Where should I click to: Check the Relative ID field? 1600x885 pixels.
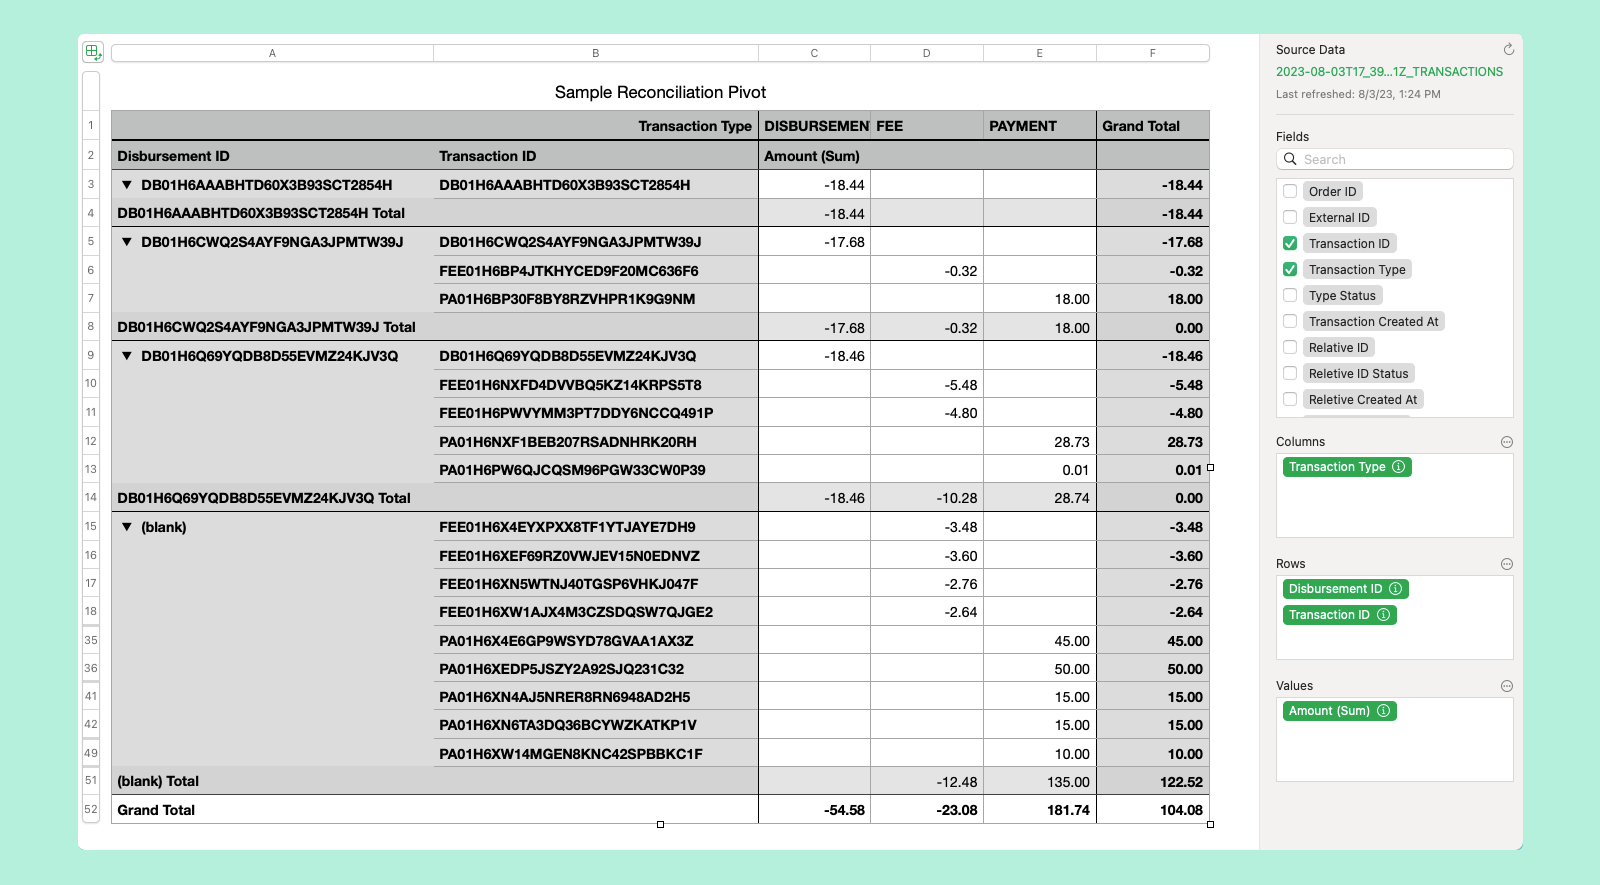click(1290, 347)
